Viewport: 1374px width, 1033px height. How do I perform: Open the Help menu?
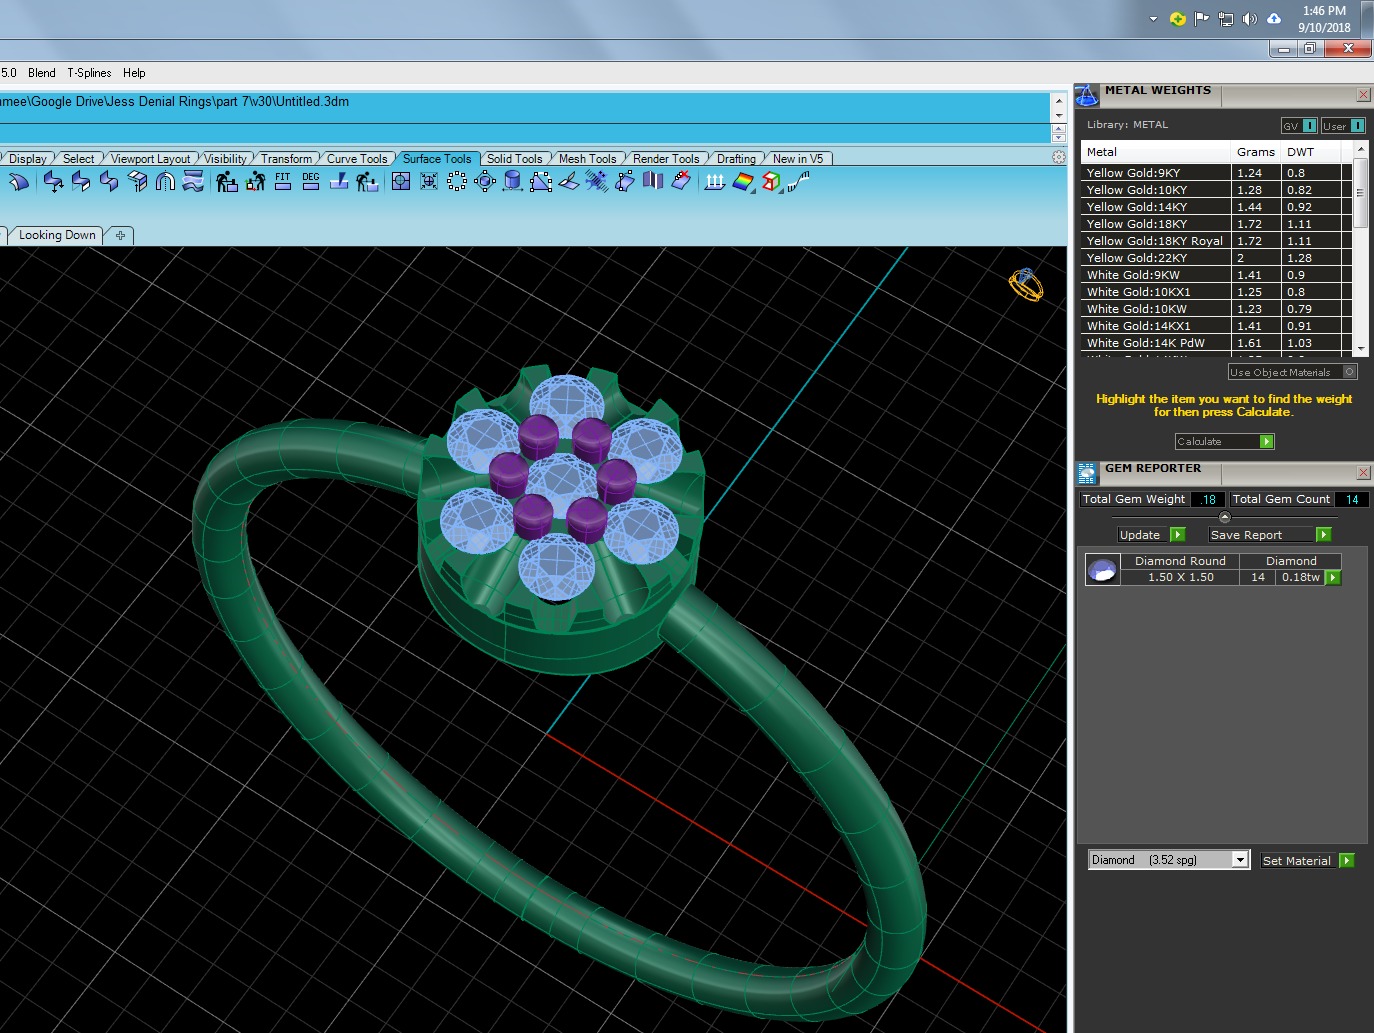coord(134,73)
